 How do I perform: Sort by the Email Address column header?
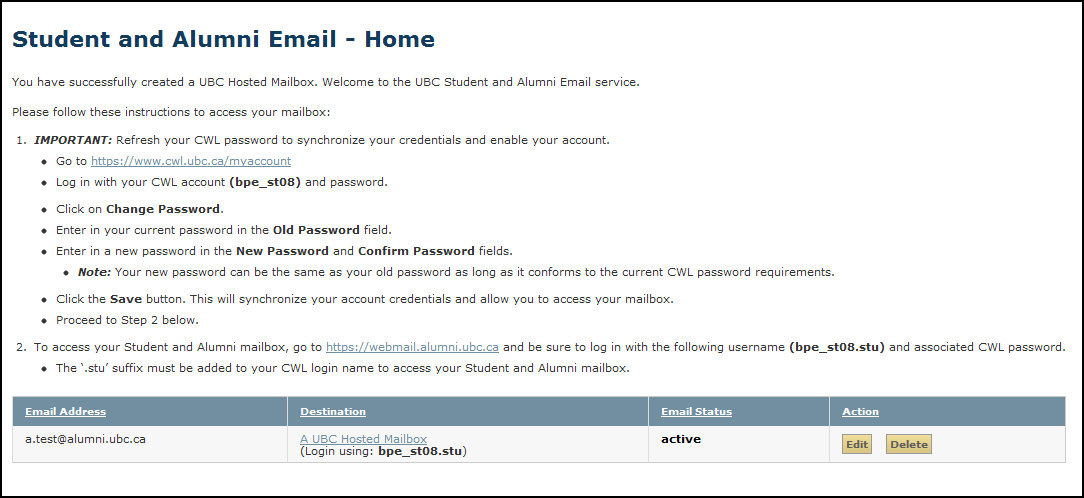point(65,412)
